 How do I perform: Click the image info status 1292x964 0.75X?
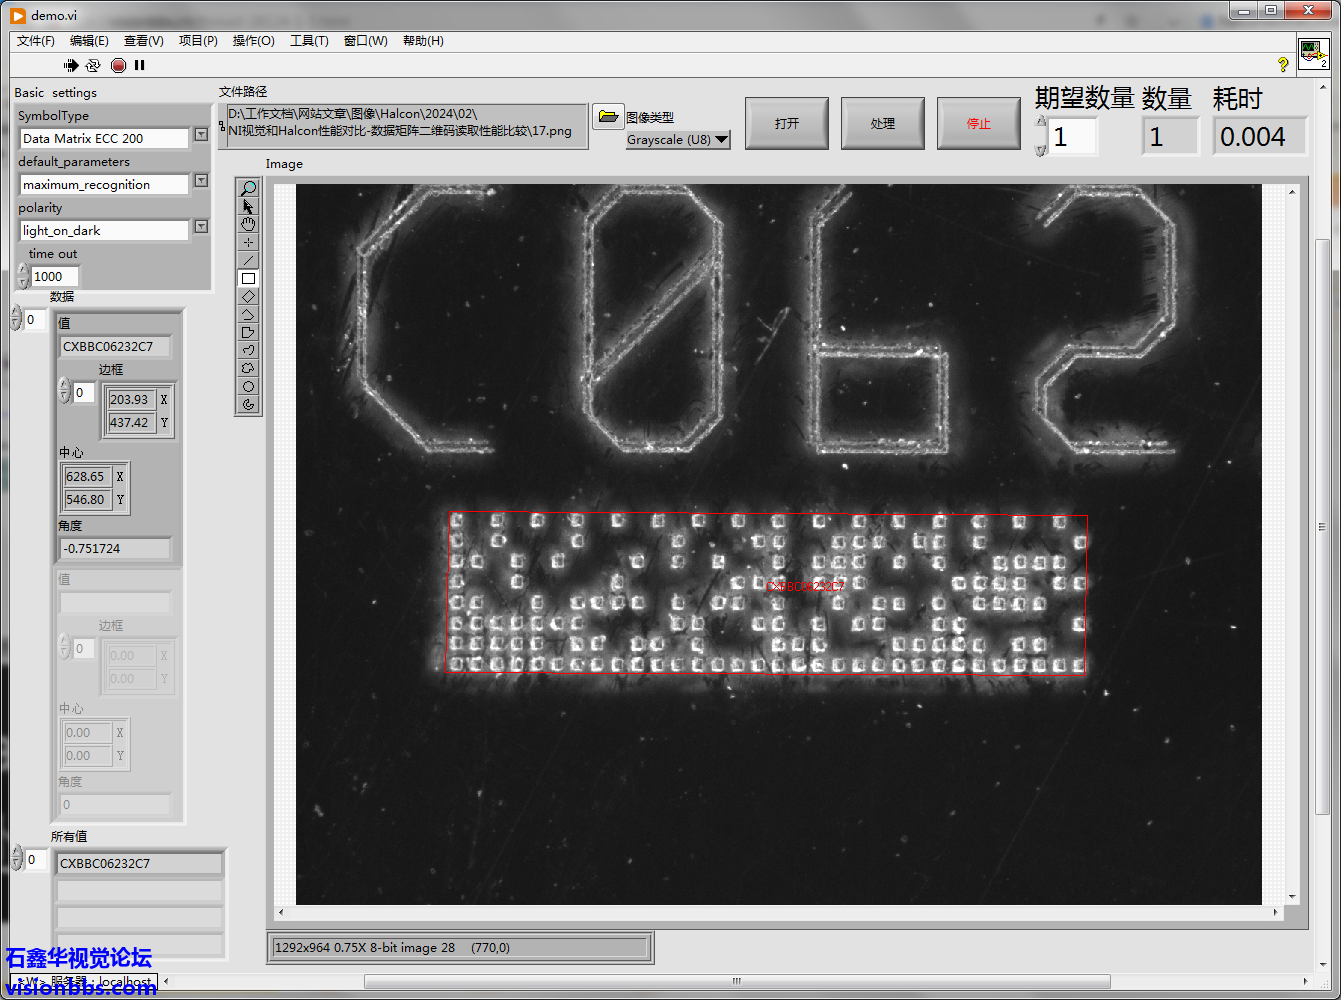(x=460, y=948)
